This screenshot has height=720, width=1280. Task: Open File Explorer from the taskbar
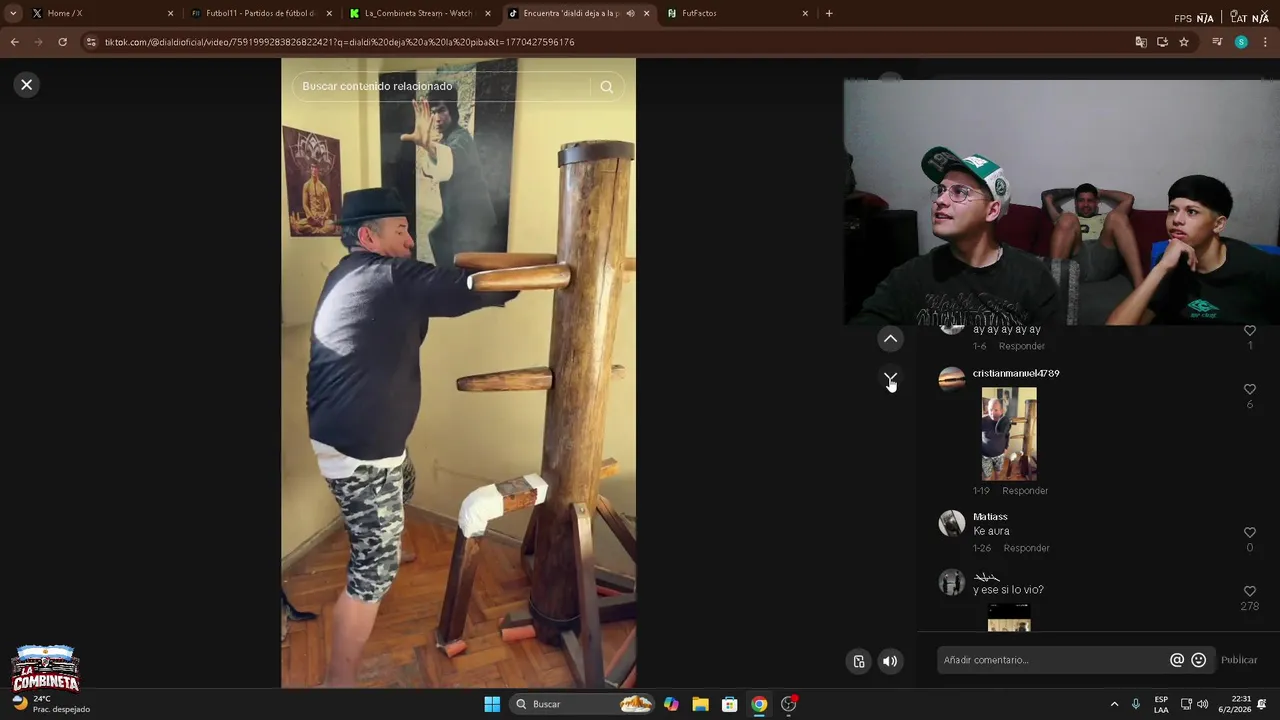coord(700,704)
